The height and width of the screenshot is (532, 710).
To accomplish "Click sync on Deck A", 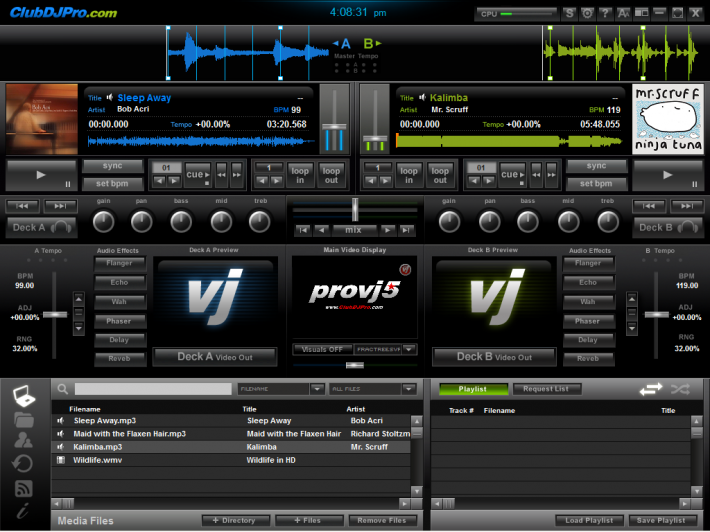I will (x=113, y=166).
